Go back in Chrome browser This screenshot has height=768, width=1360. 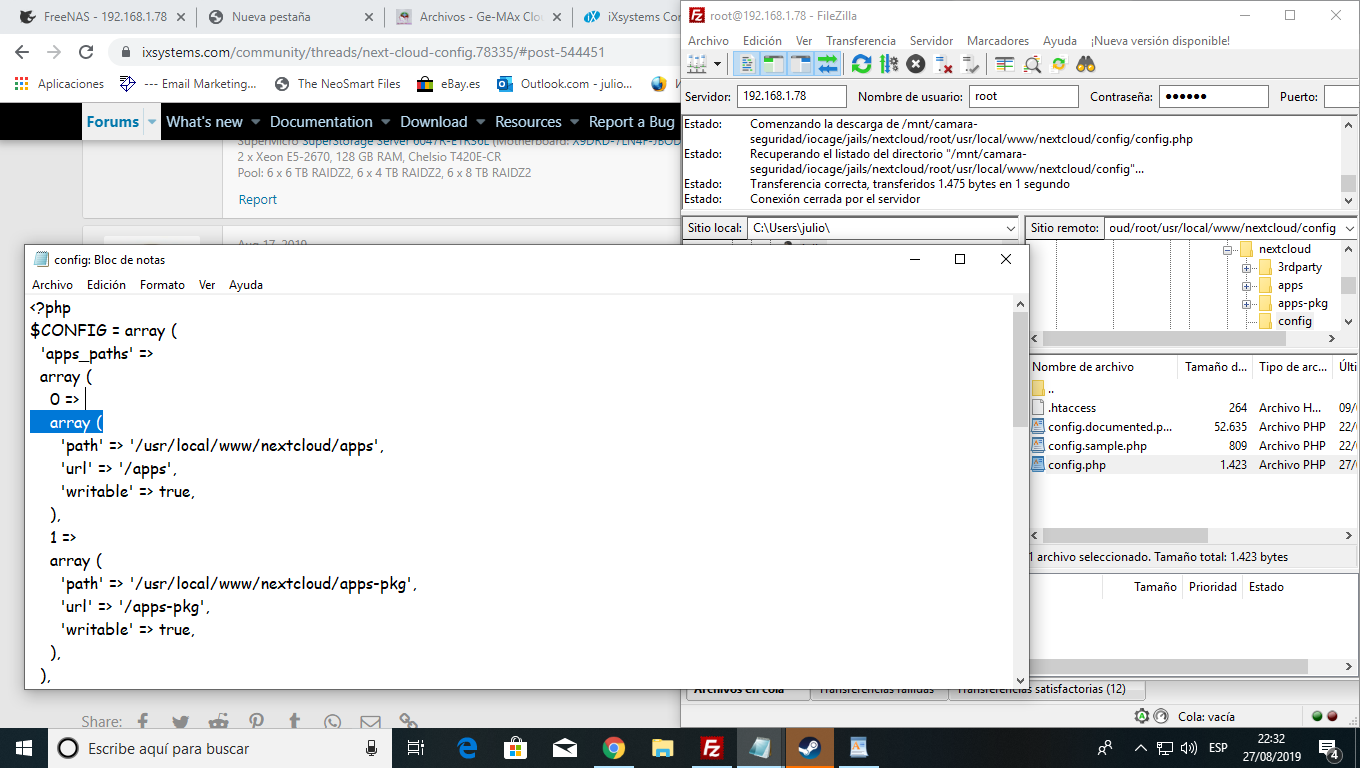(23, 52)
